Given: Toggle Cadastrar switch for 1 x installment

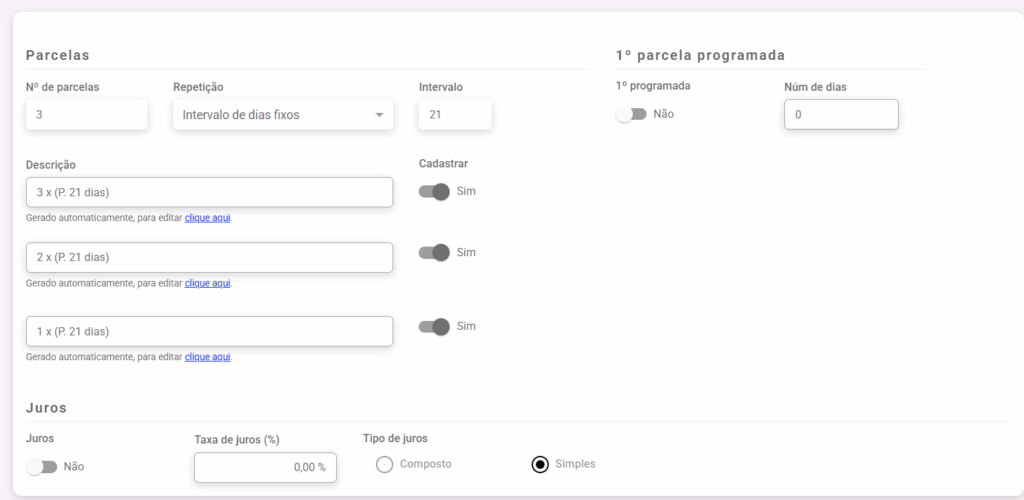Looking at the screenshot, I should pos(434,326).
